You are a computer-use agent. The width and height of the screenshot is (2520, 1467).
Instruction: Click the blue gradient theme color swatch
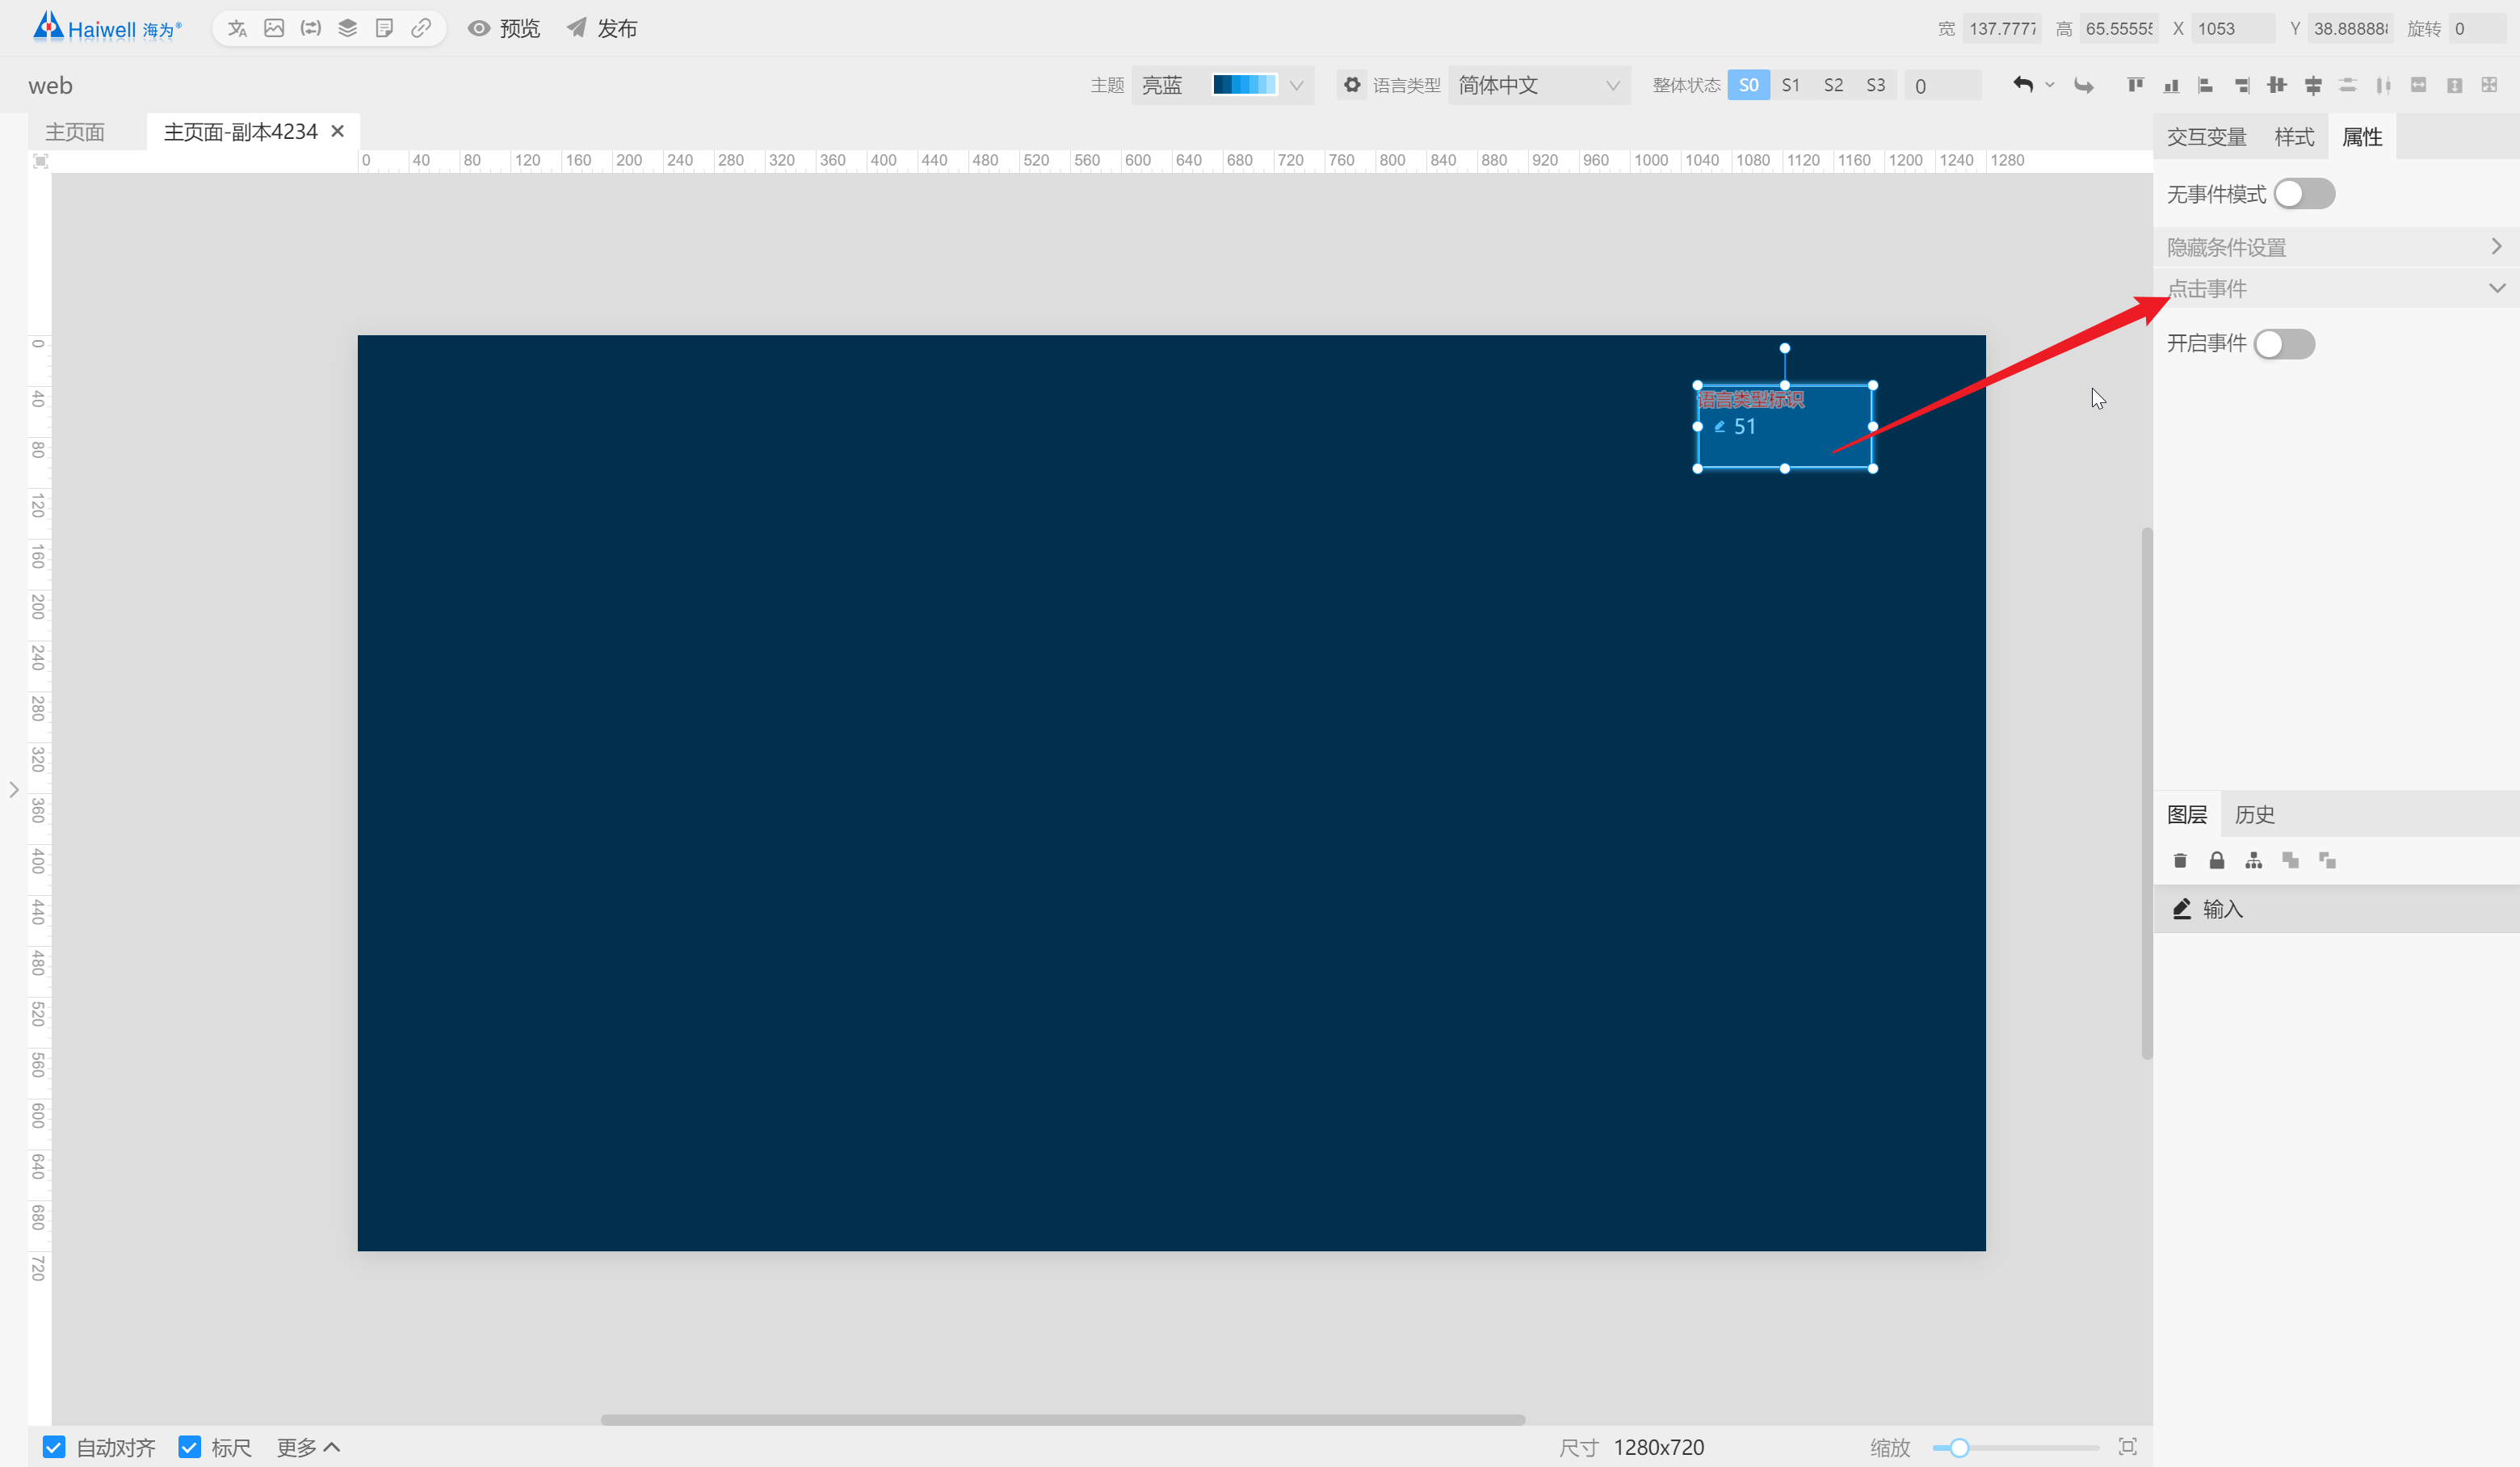point(1244,85)
